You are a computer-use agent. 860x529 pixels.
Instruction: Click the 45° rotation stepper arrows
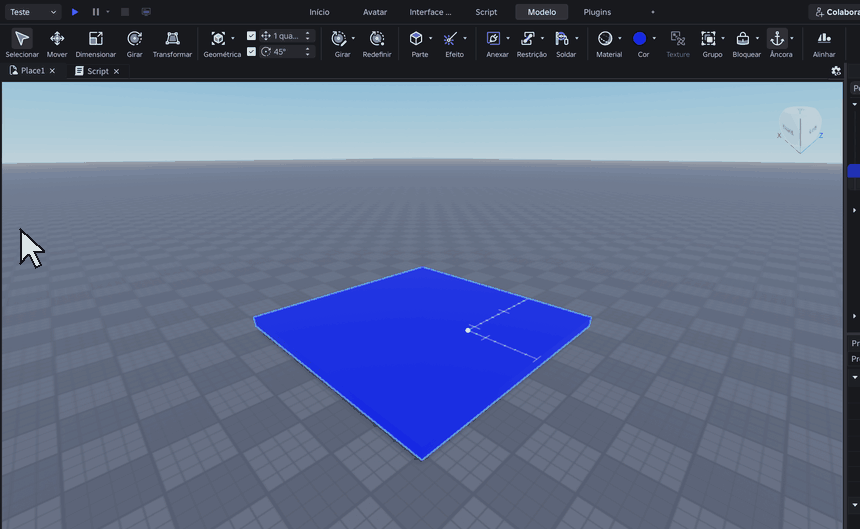point(308,52)
